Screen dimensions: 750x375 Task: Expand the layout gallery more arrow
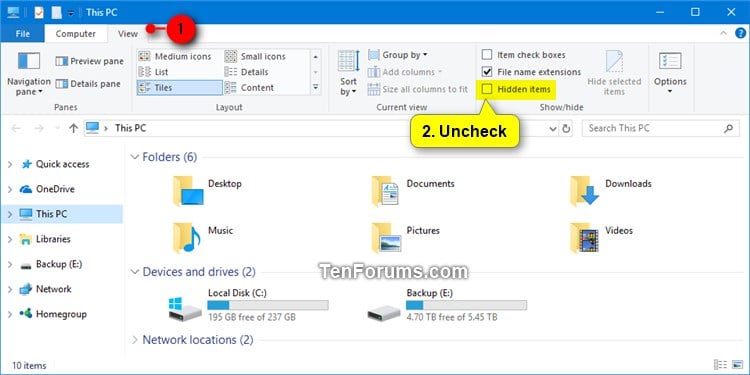[x=315, y=88]
